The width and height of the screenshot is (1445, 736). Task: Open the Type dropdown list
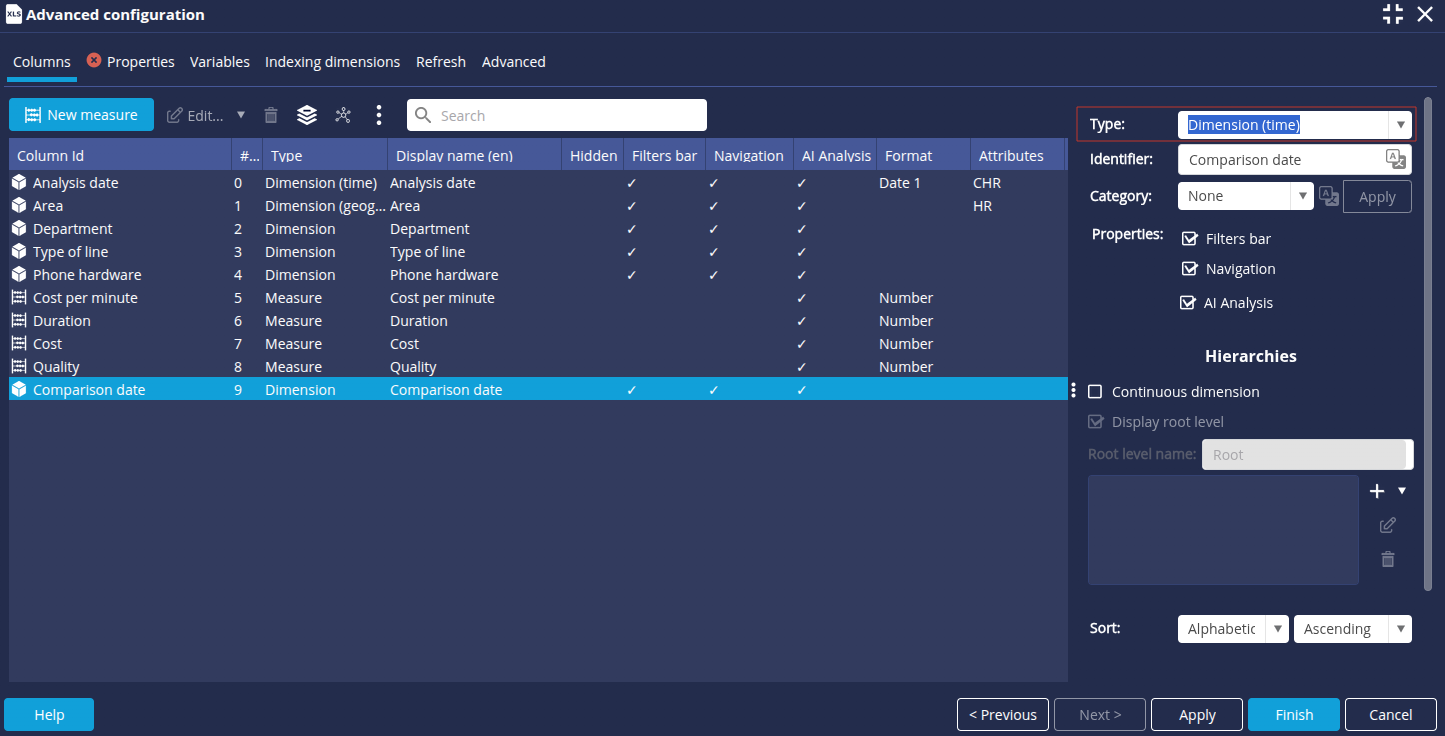1400,125
